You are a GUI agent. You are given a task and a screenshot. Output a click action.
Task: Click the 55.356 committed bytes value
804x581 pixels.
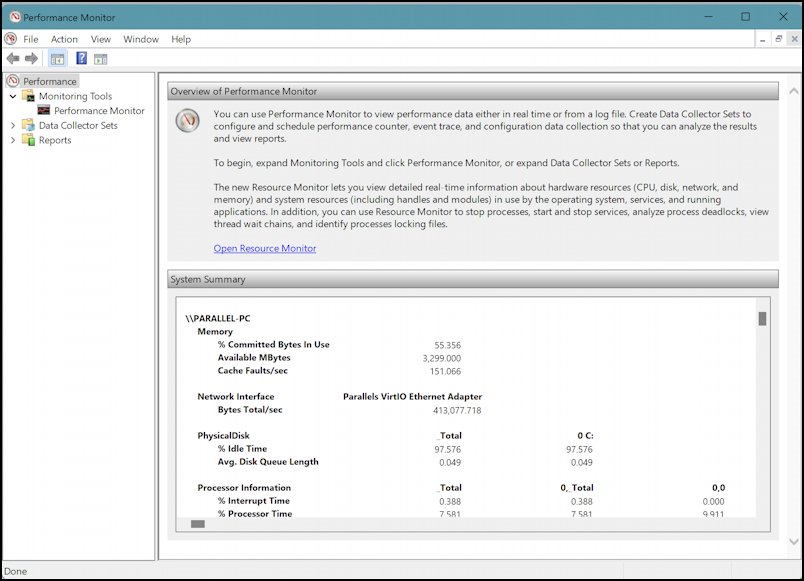coord(448,345)
